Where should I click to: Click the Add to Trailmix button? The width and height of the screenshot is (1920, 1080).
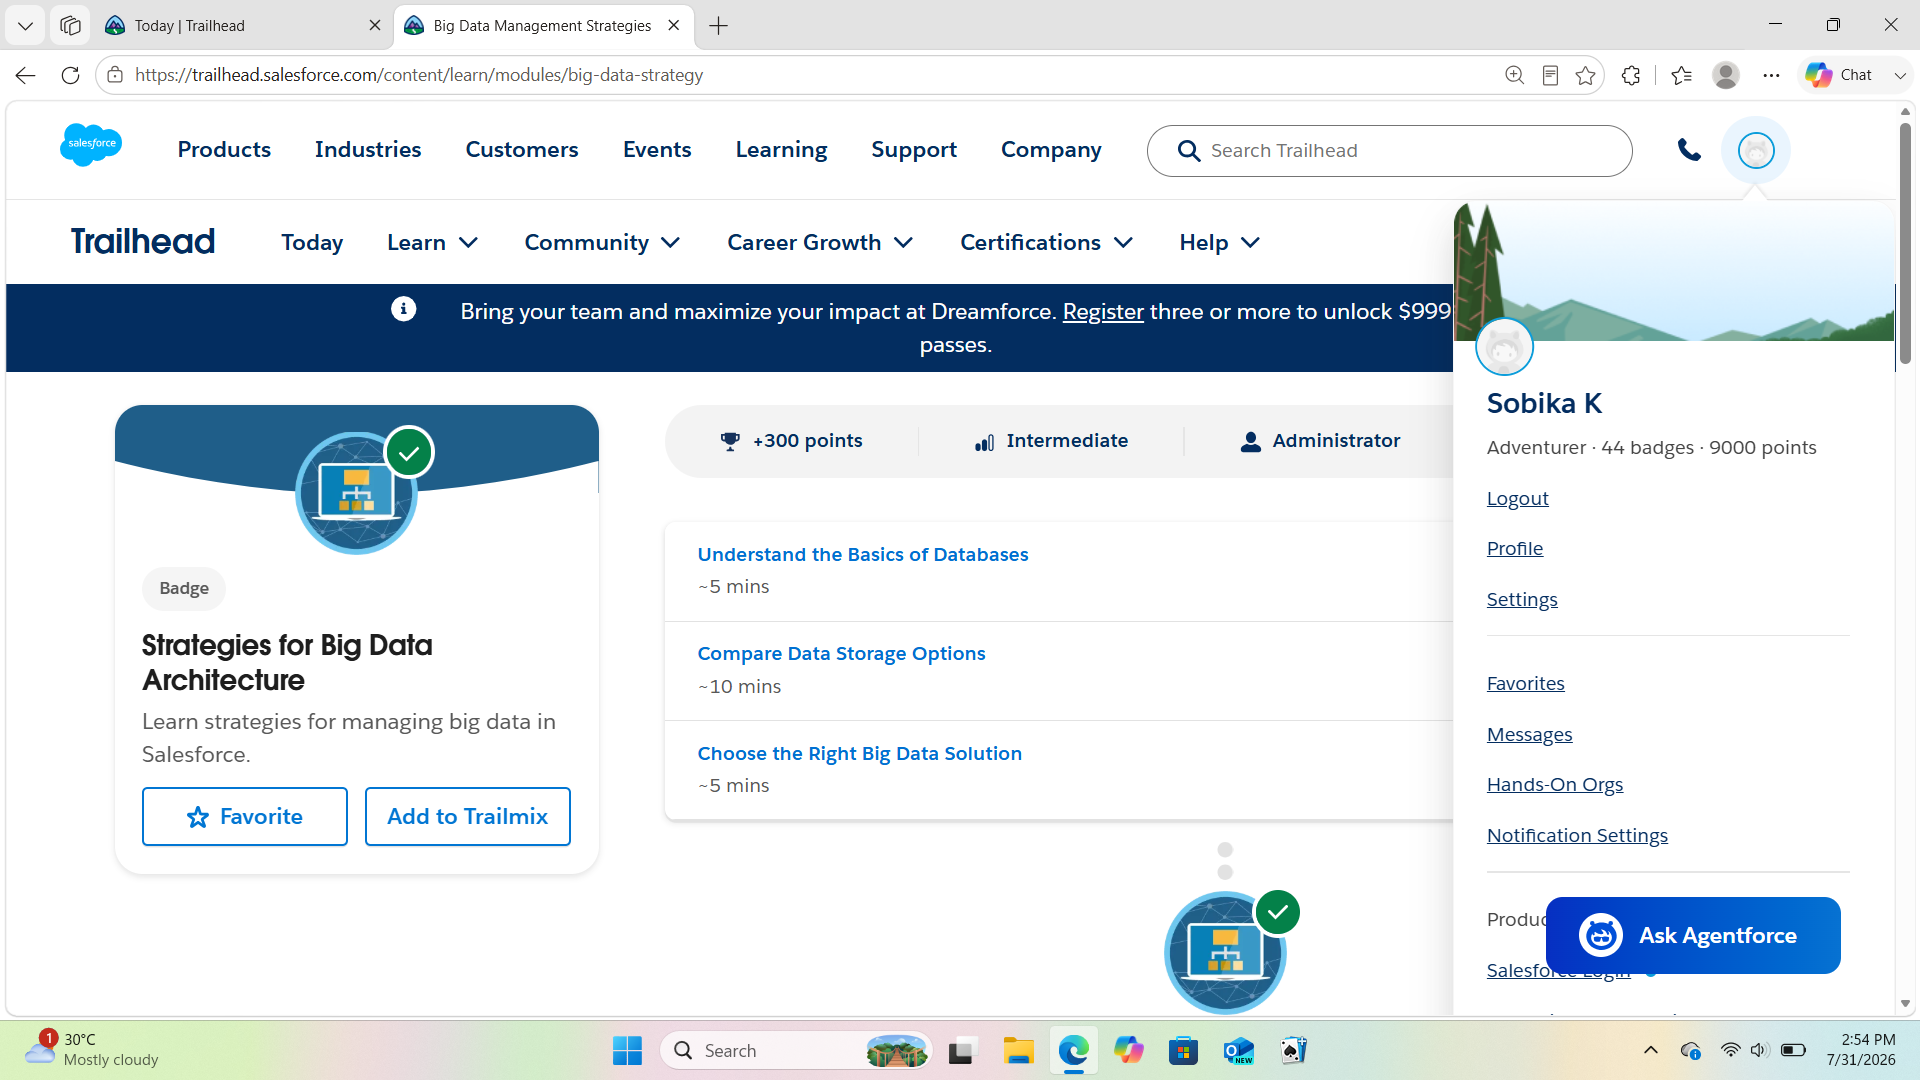point(468,816)
